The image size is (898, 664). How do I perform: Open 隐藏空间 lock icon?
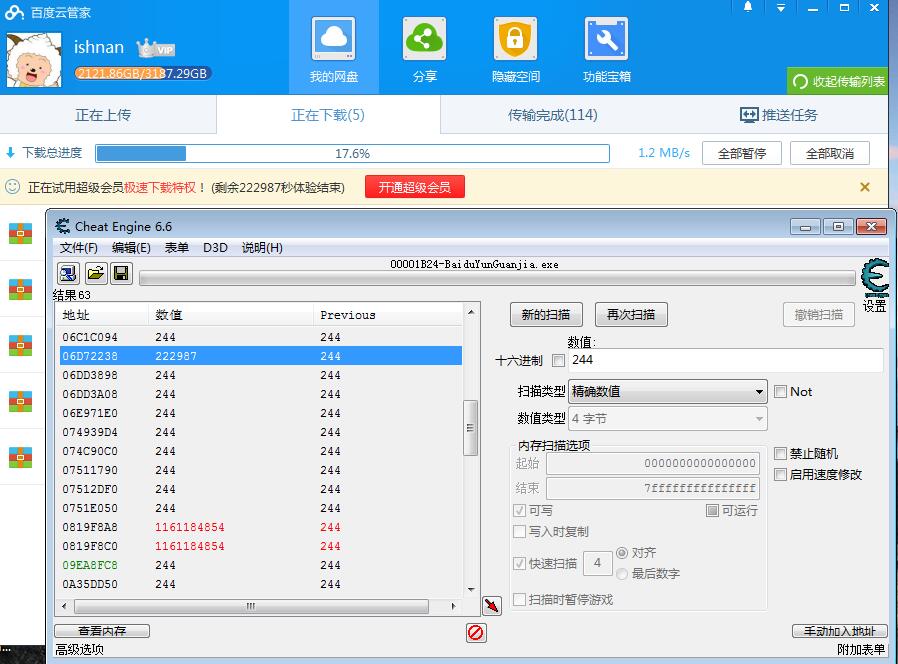click(515, 38)
